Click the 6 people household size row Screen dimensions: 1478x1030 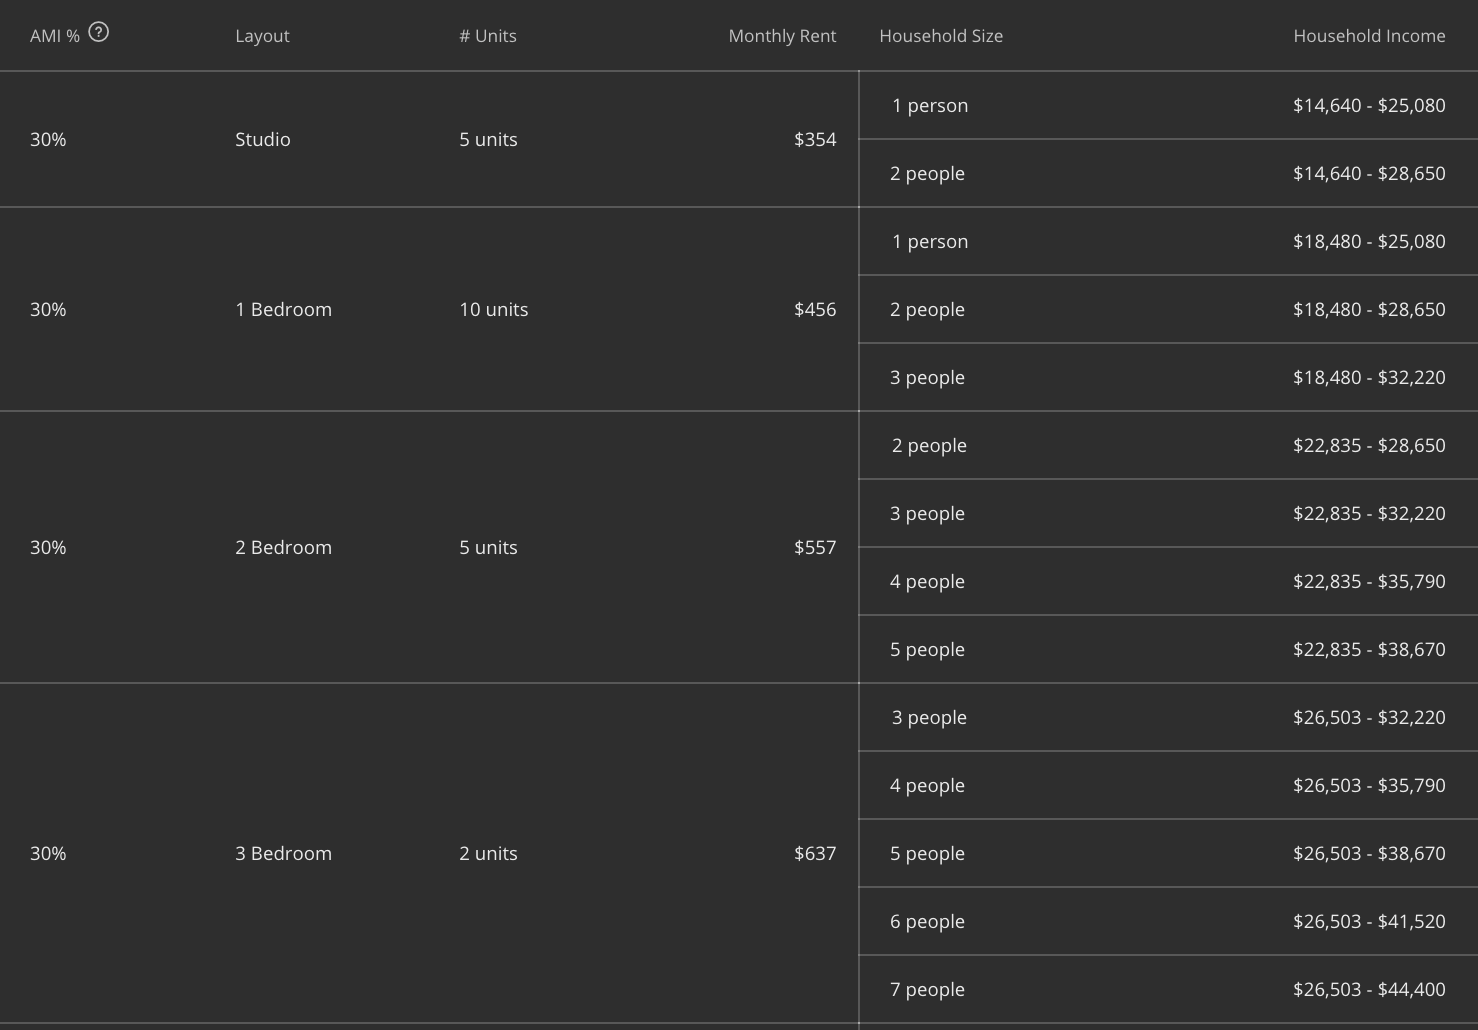[927, 922]
